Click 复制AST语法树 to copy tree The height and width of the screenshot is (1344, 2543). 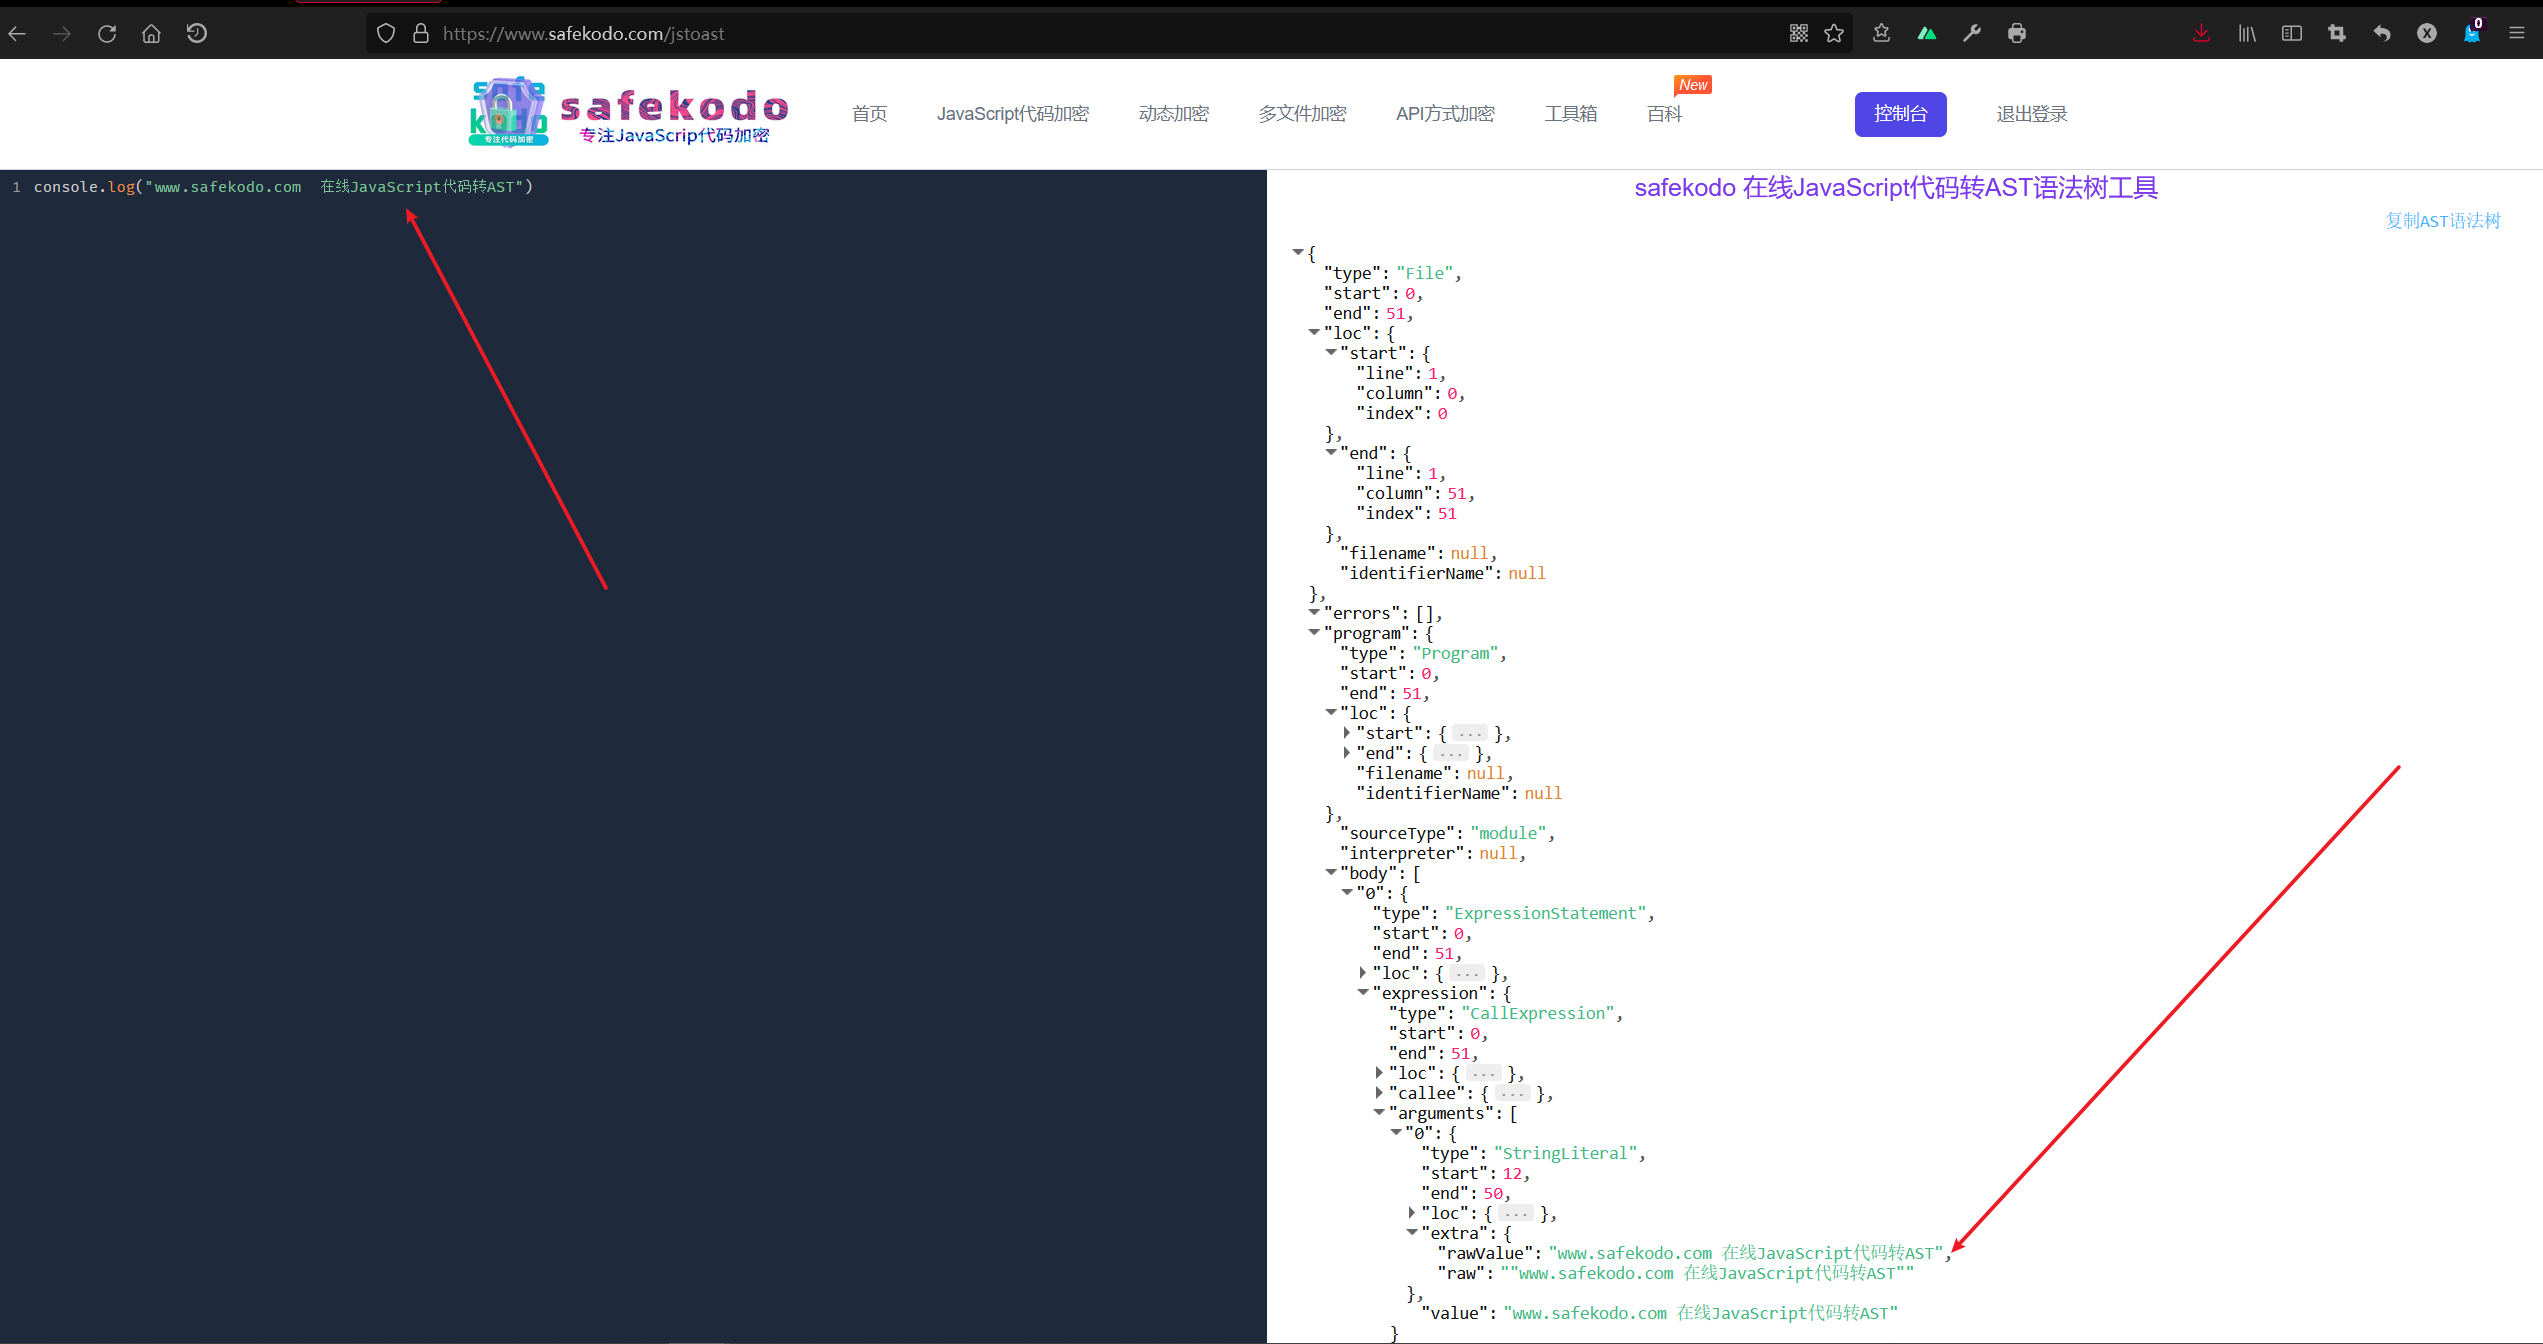click(2443, 221)
